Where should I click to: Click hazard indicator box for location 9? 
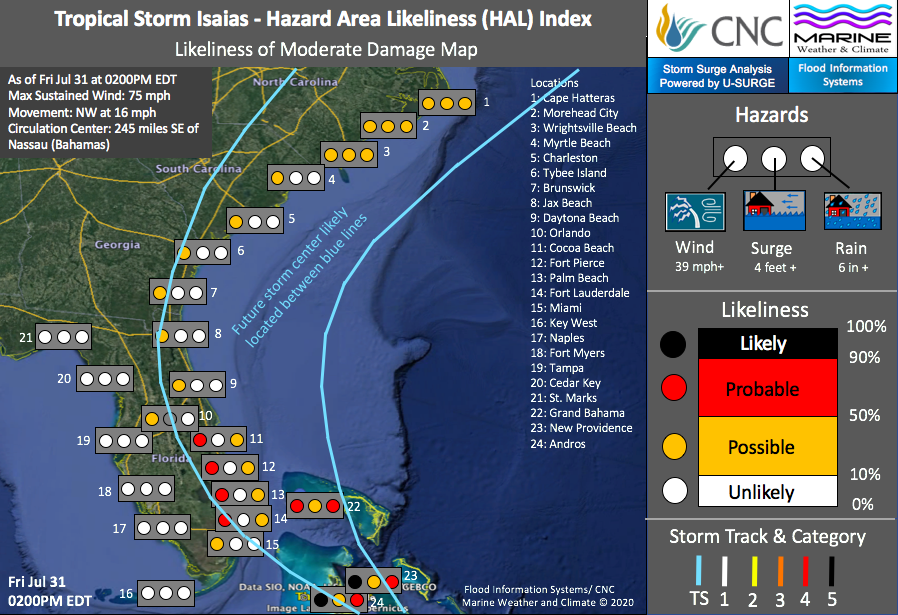pyautogui.click(x=198, y=385)
